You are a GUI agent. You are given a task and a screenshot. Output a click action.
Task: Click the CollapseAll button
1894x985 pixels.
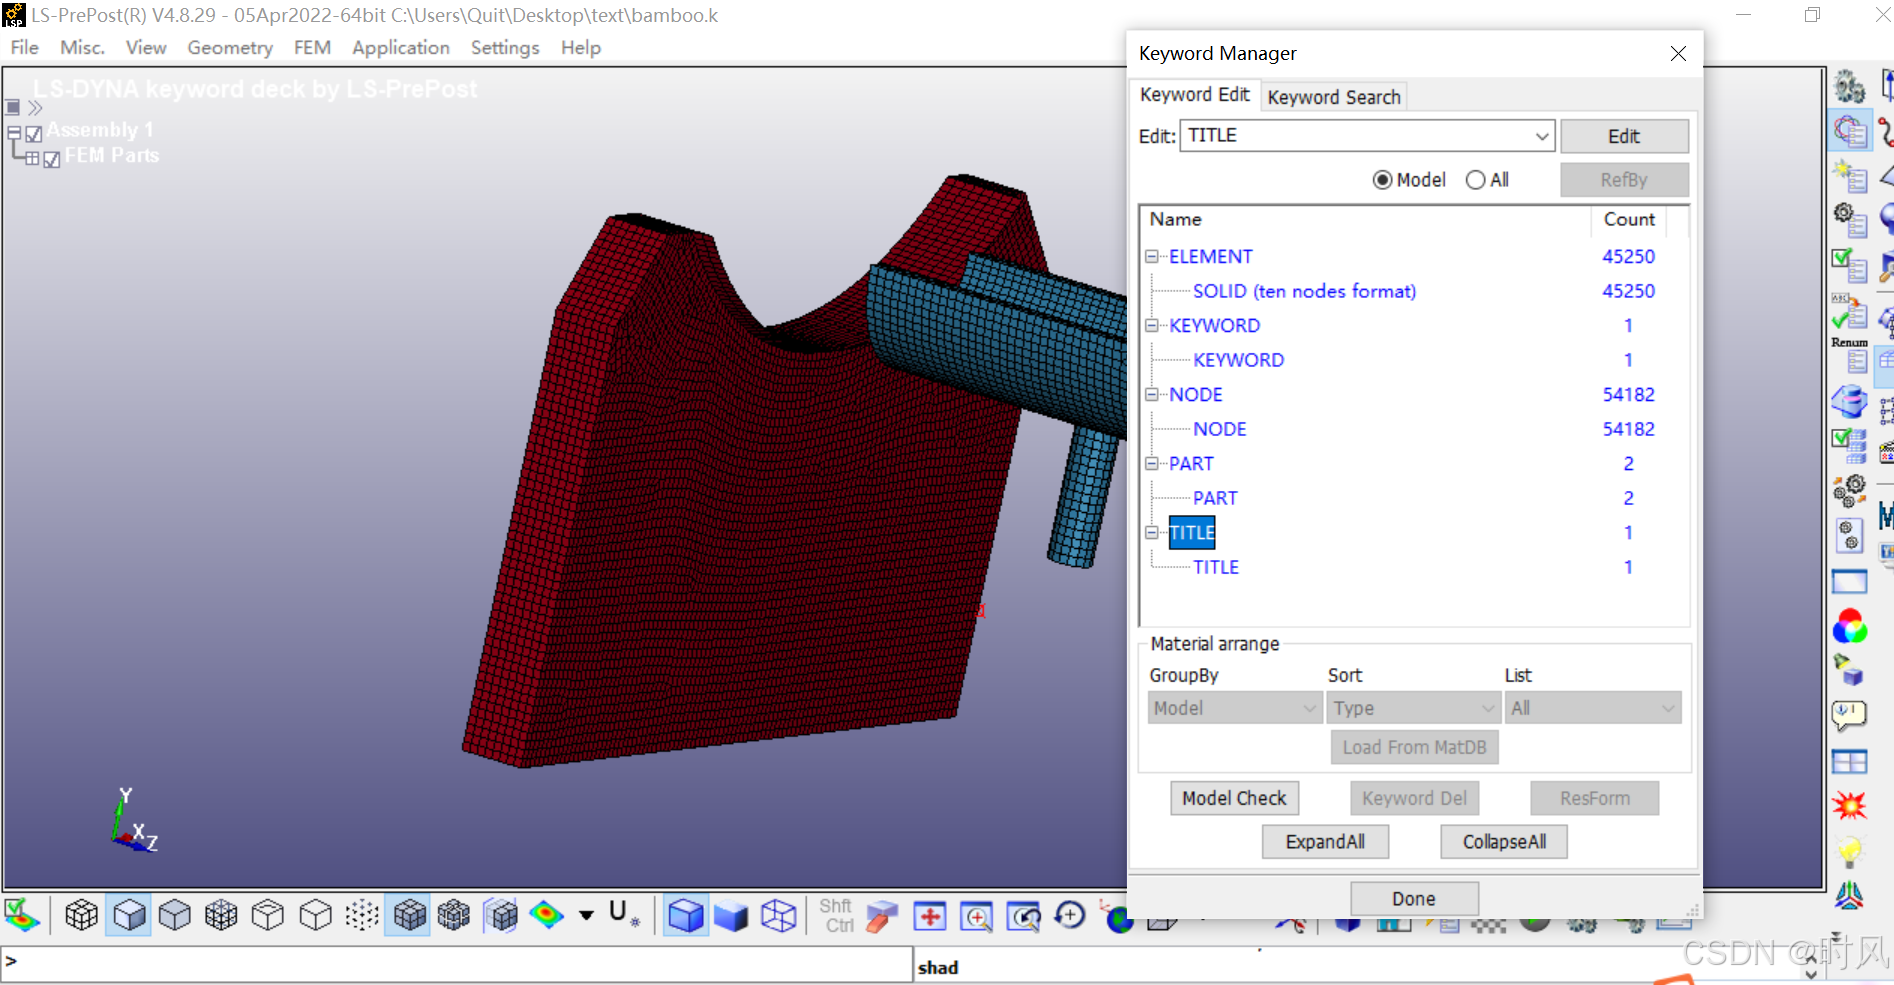[x=1504, y=842]
